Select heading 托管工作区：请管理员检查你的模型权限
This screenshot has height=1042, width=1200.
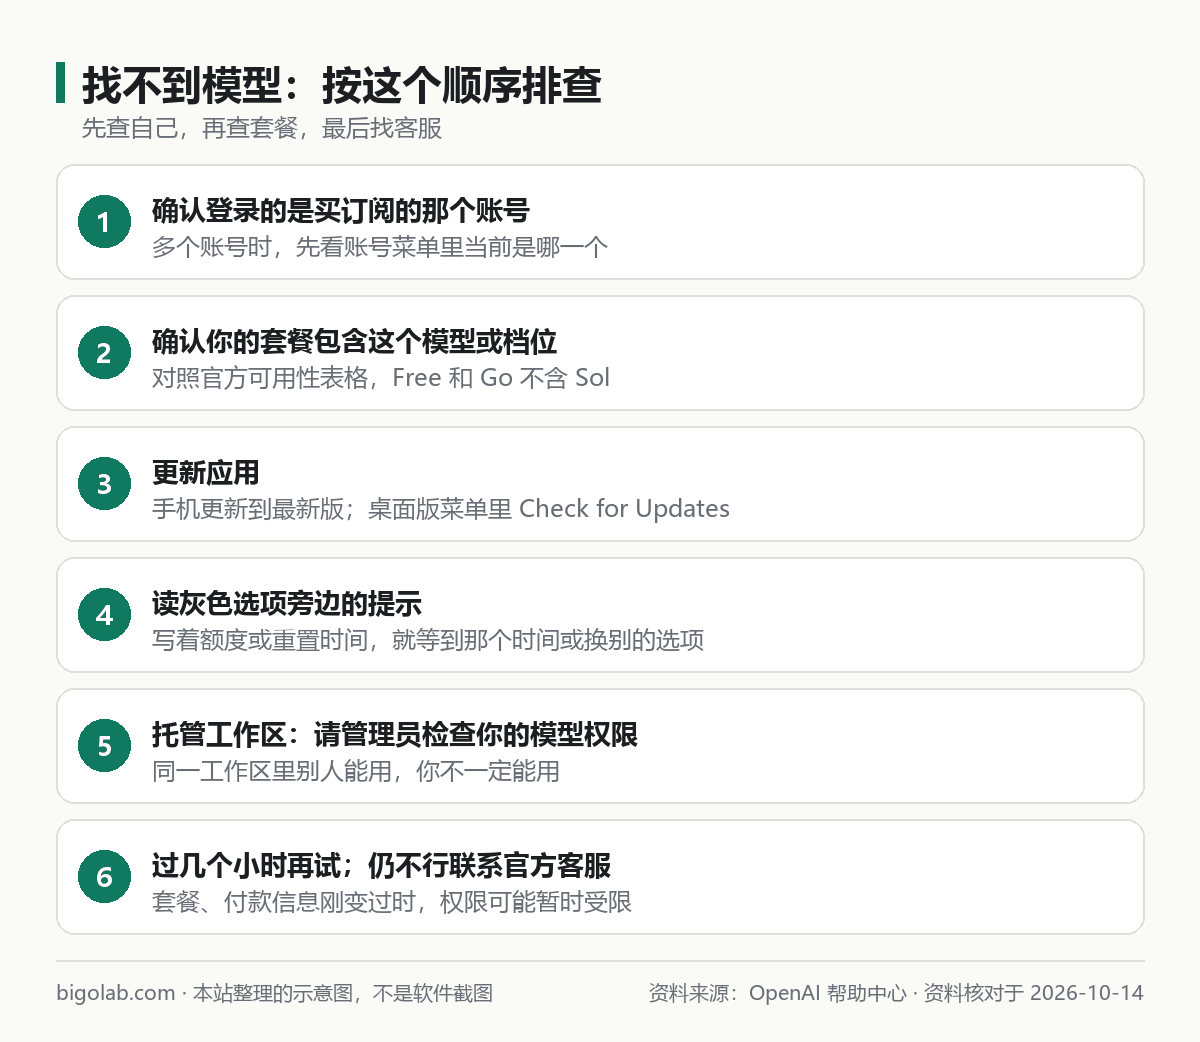tap(395, 735)
